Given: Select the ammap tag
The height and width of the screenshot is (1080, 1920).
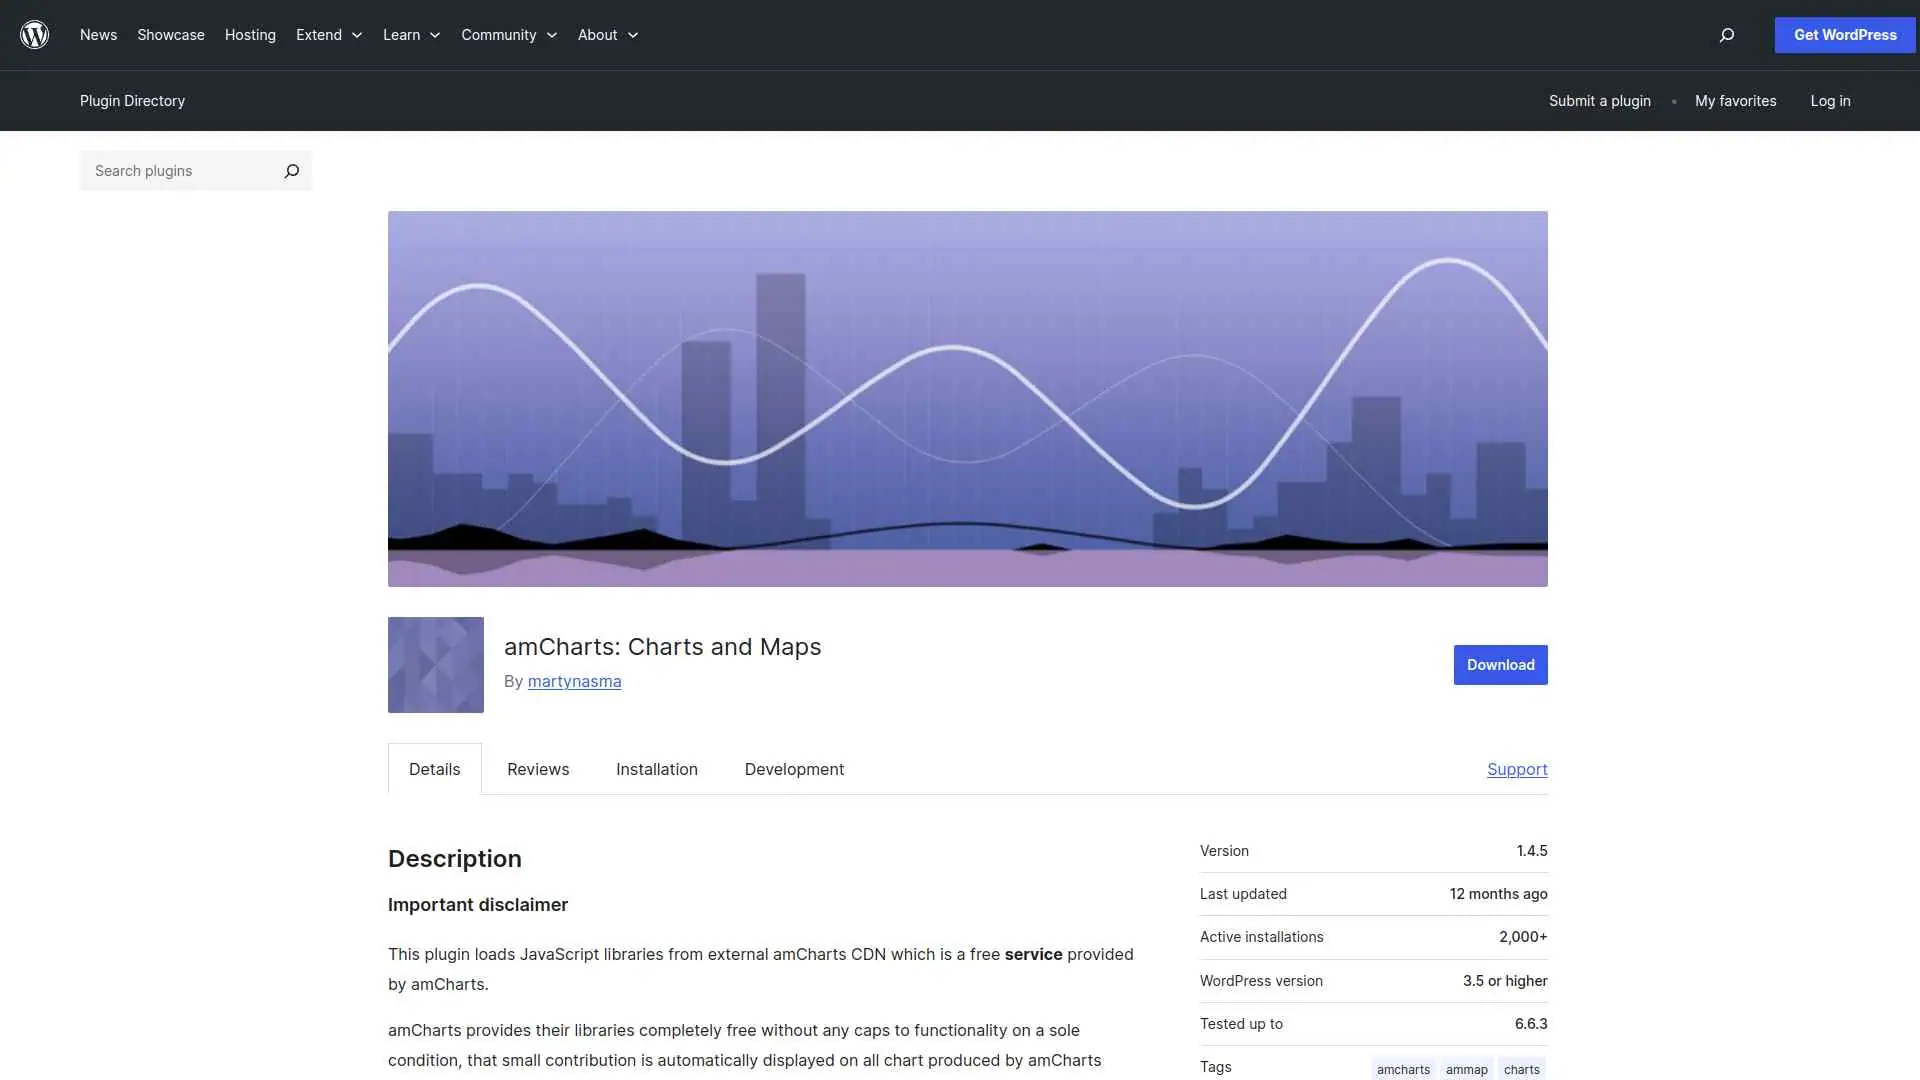Looking at the screenshot, I should (1466, 1068).
